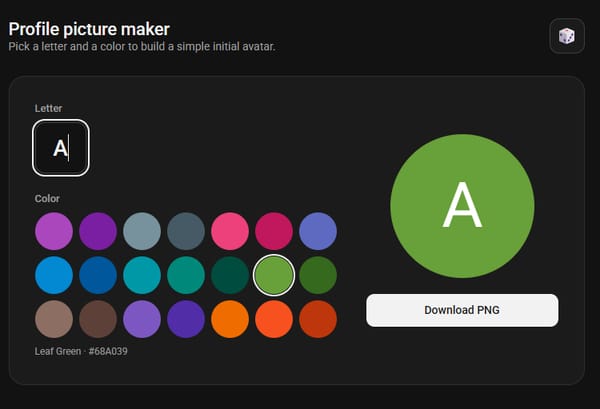Viewport: 600px width, 409px height.
Task: Select the dark green swatch
Action: coord(318,275)
